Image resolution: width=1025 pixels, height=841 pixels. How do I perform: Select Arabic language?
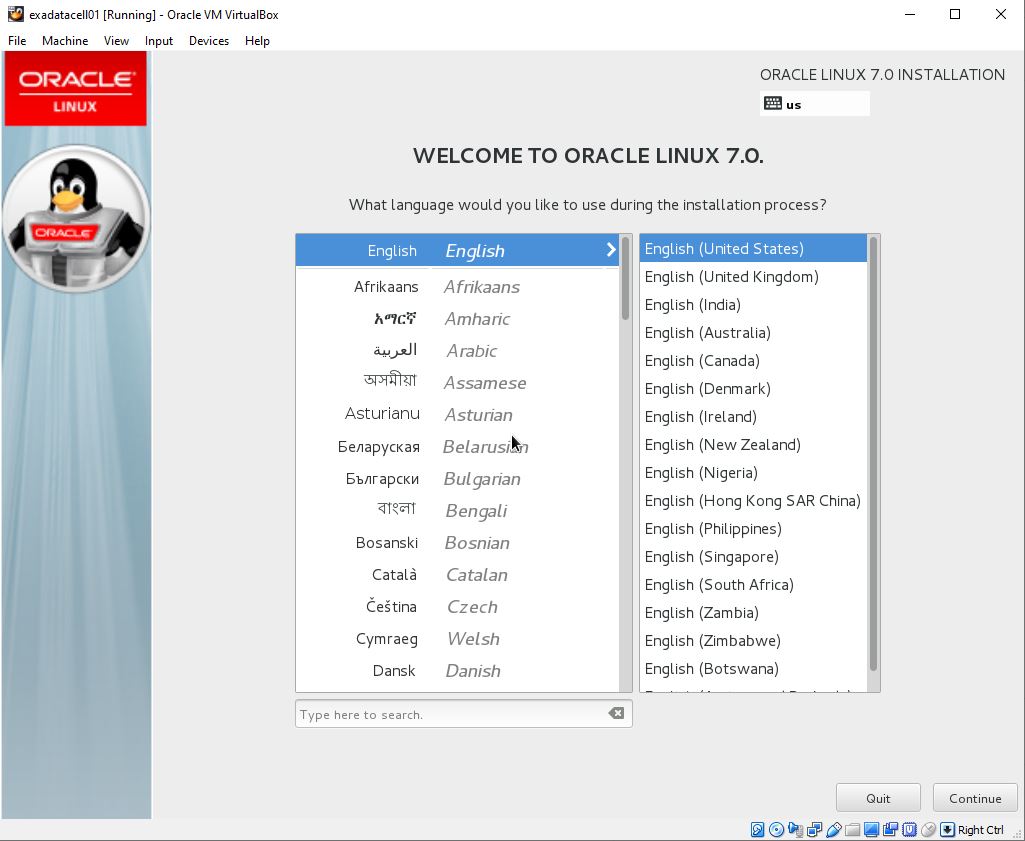pyautogui.click(x=457, y=350)
